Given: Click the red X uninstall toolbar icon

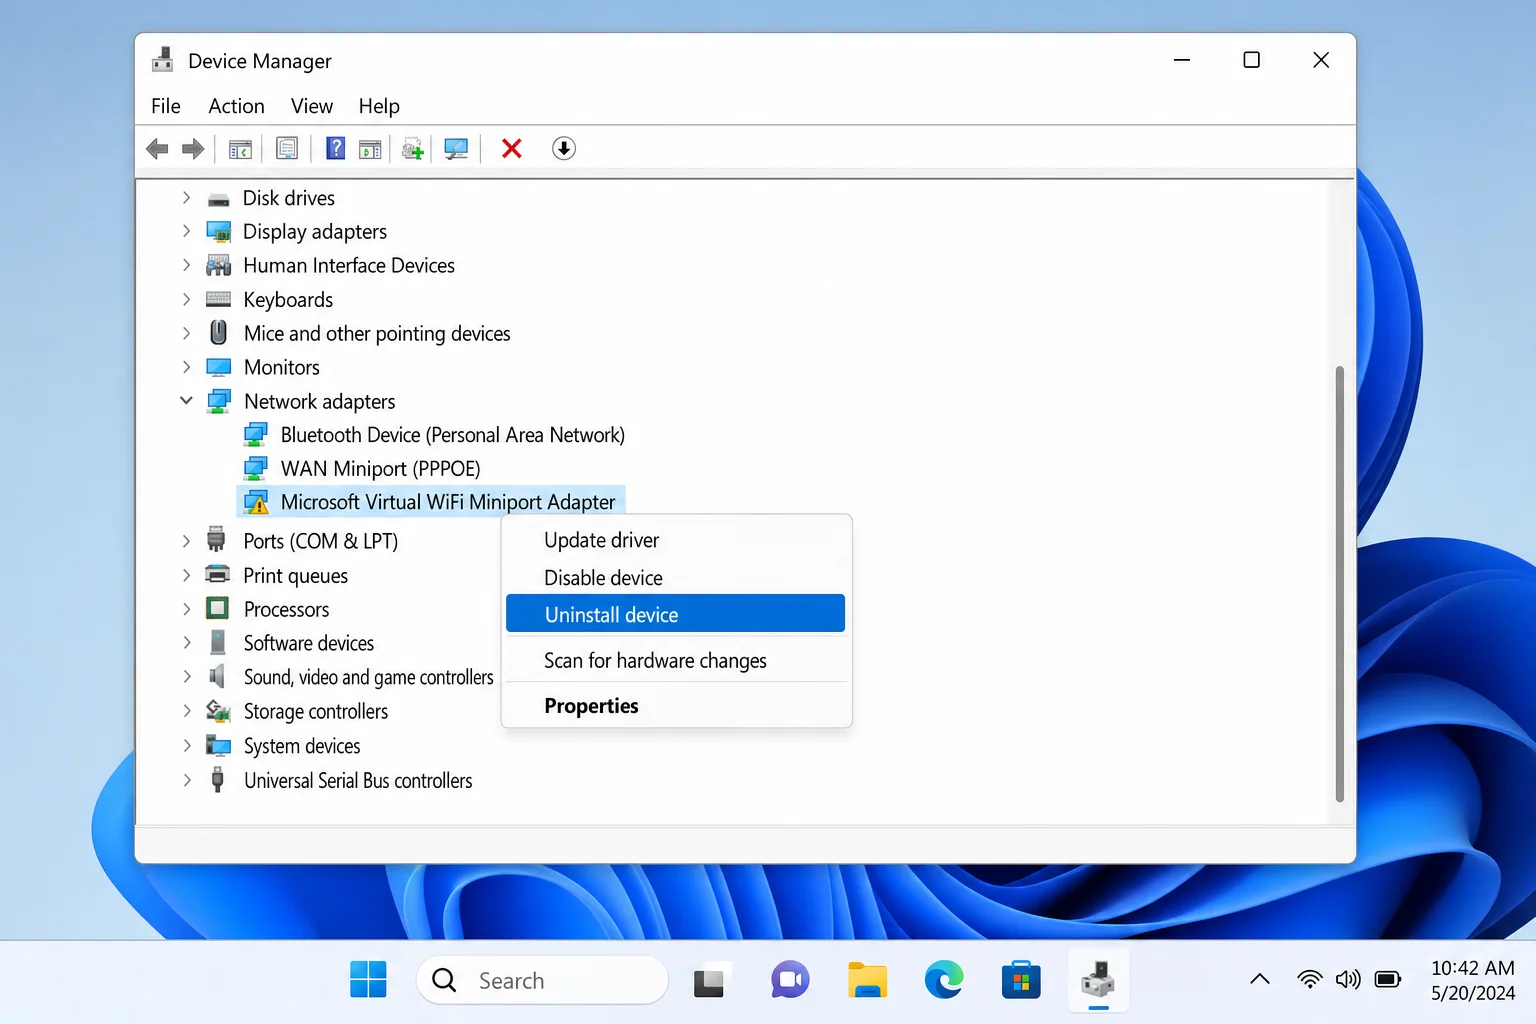Looking at the screenshot, I should pyautogui.click(x=512, y=149).
